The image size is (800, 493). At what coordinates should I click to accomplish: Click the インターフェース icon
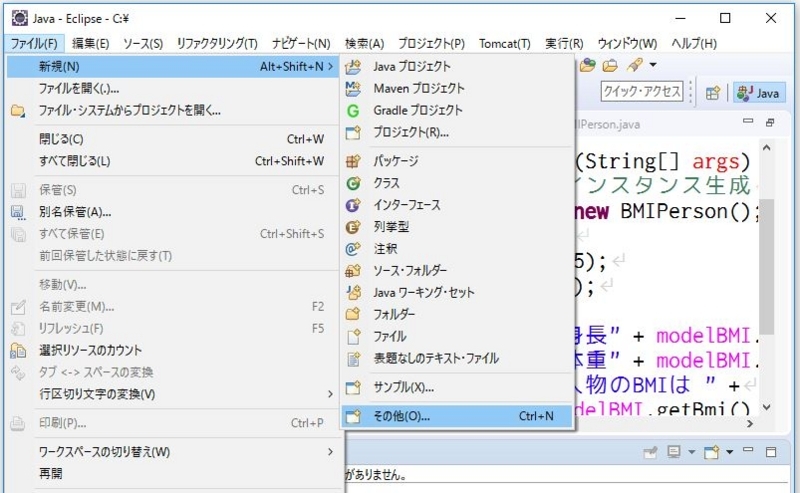coord(353,205)
